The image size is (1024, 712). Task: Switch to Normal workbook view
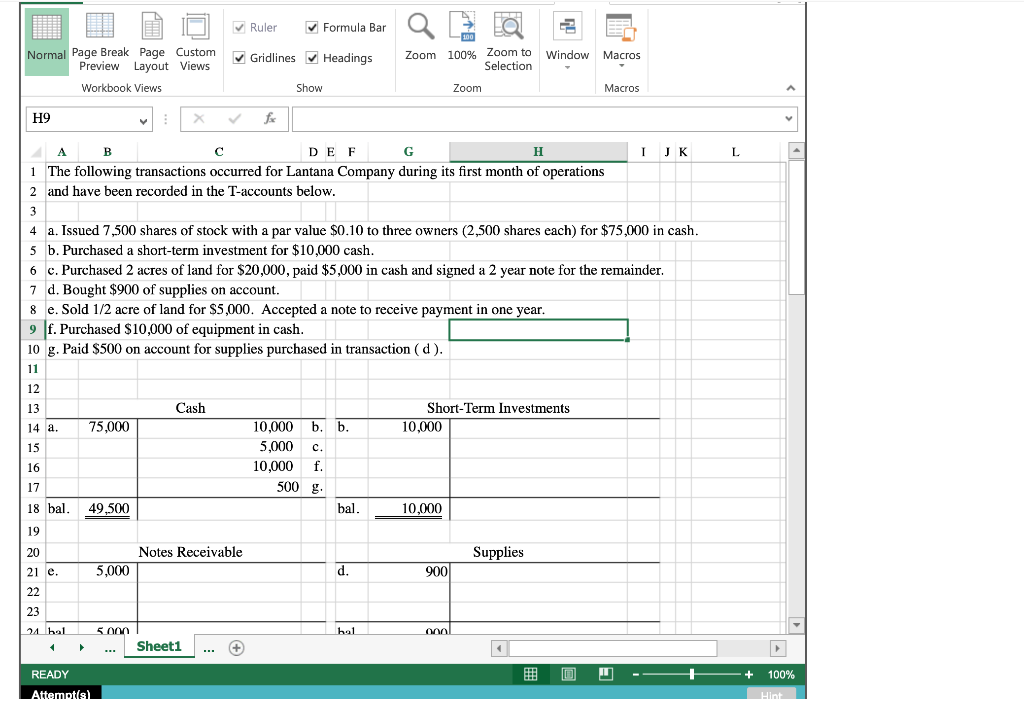(46, 41)
